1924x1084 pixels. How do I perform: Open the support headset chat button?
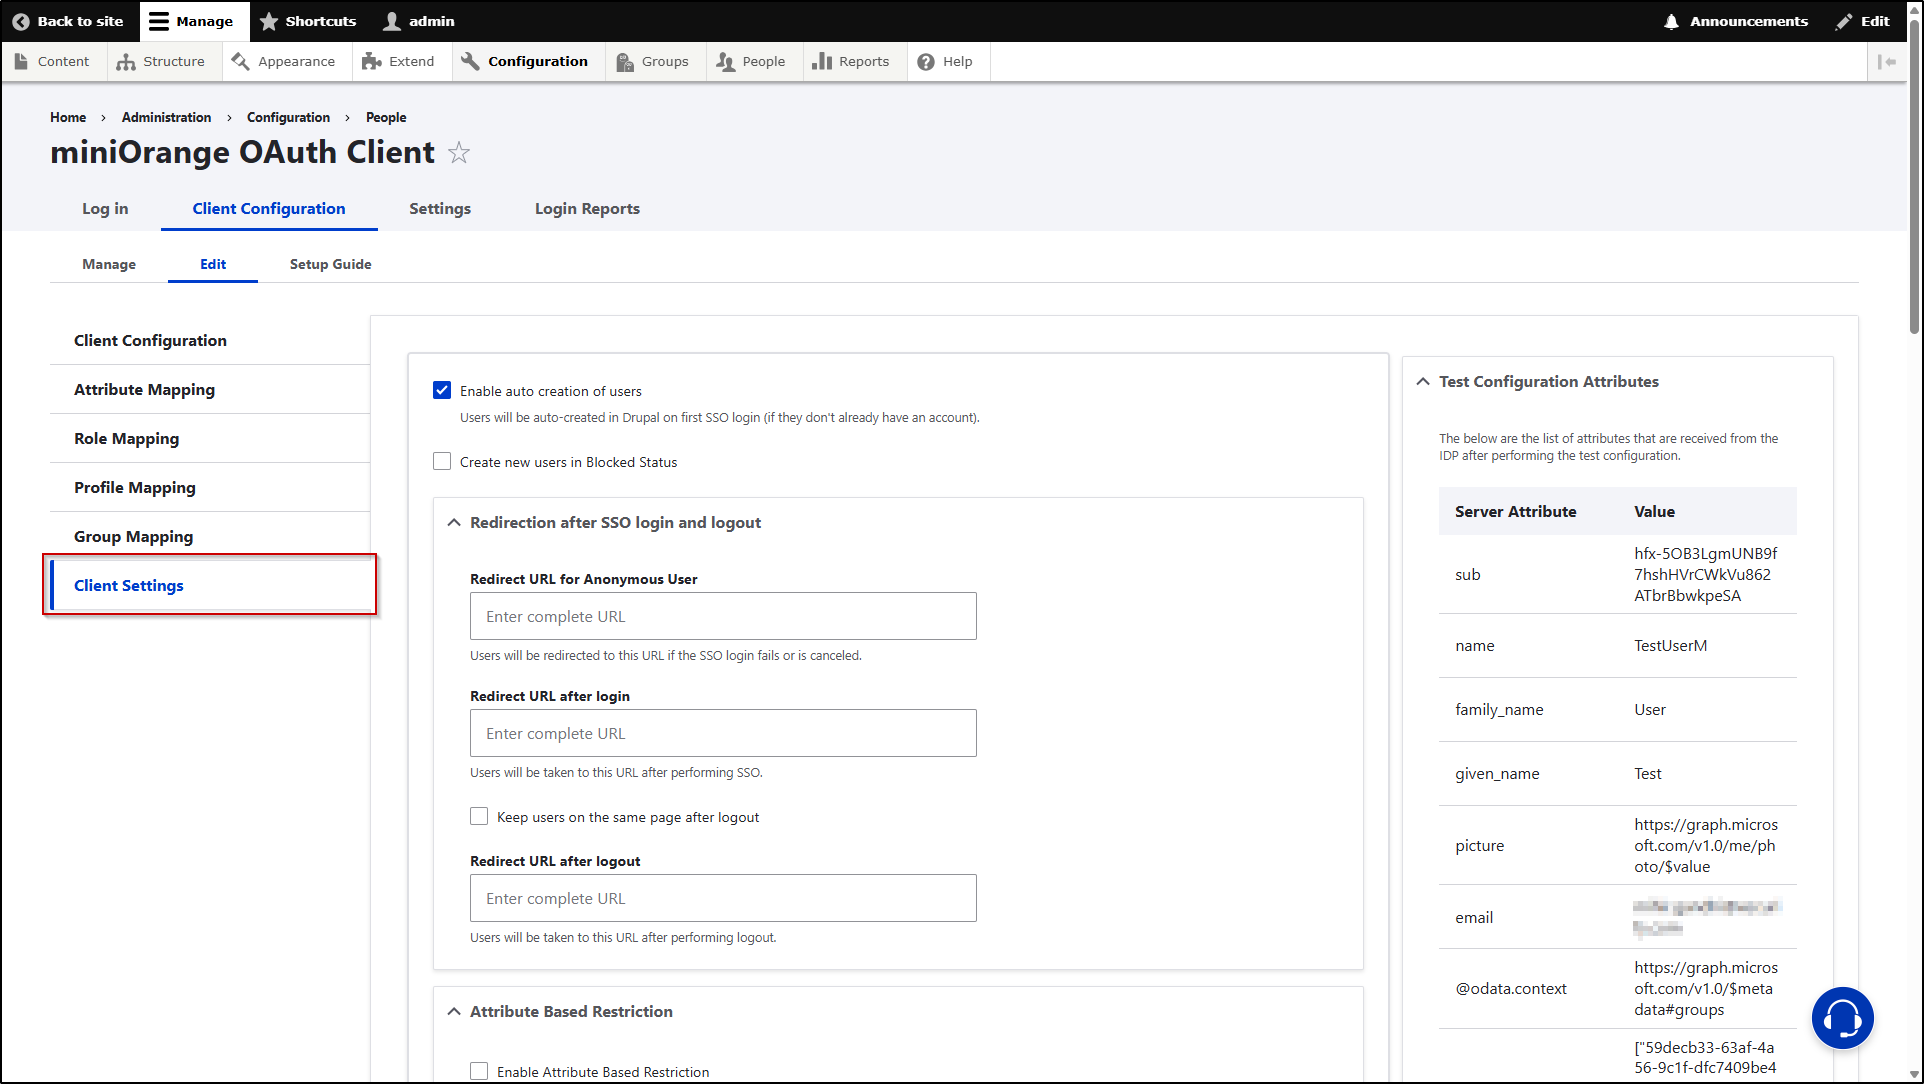(x=1842, y=1018)
